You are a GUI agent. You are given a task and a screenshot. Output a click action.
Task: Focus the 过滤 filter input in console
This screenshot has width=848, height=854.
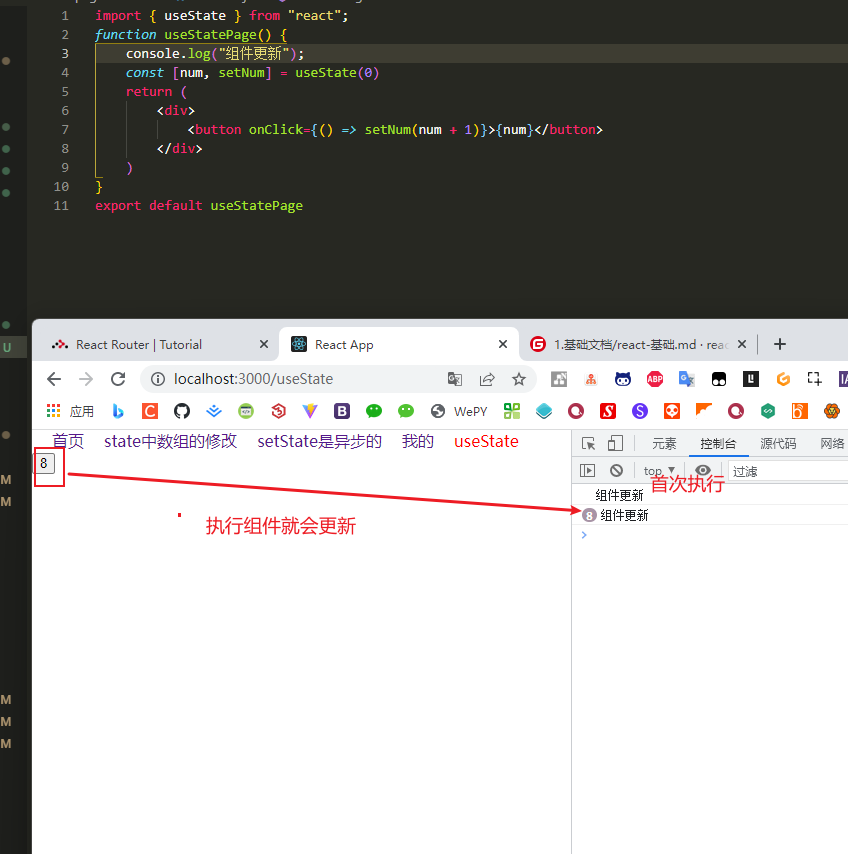coord(788,471)
